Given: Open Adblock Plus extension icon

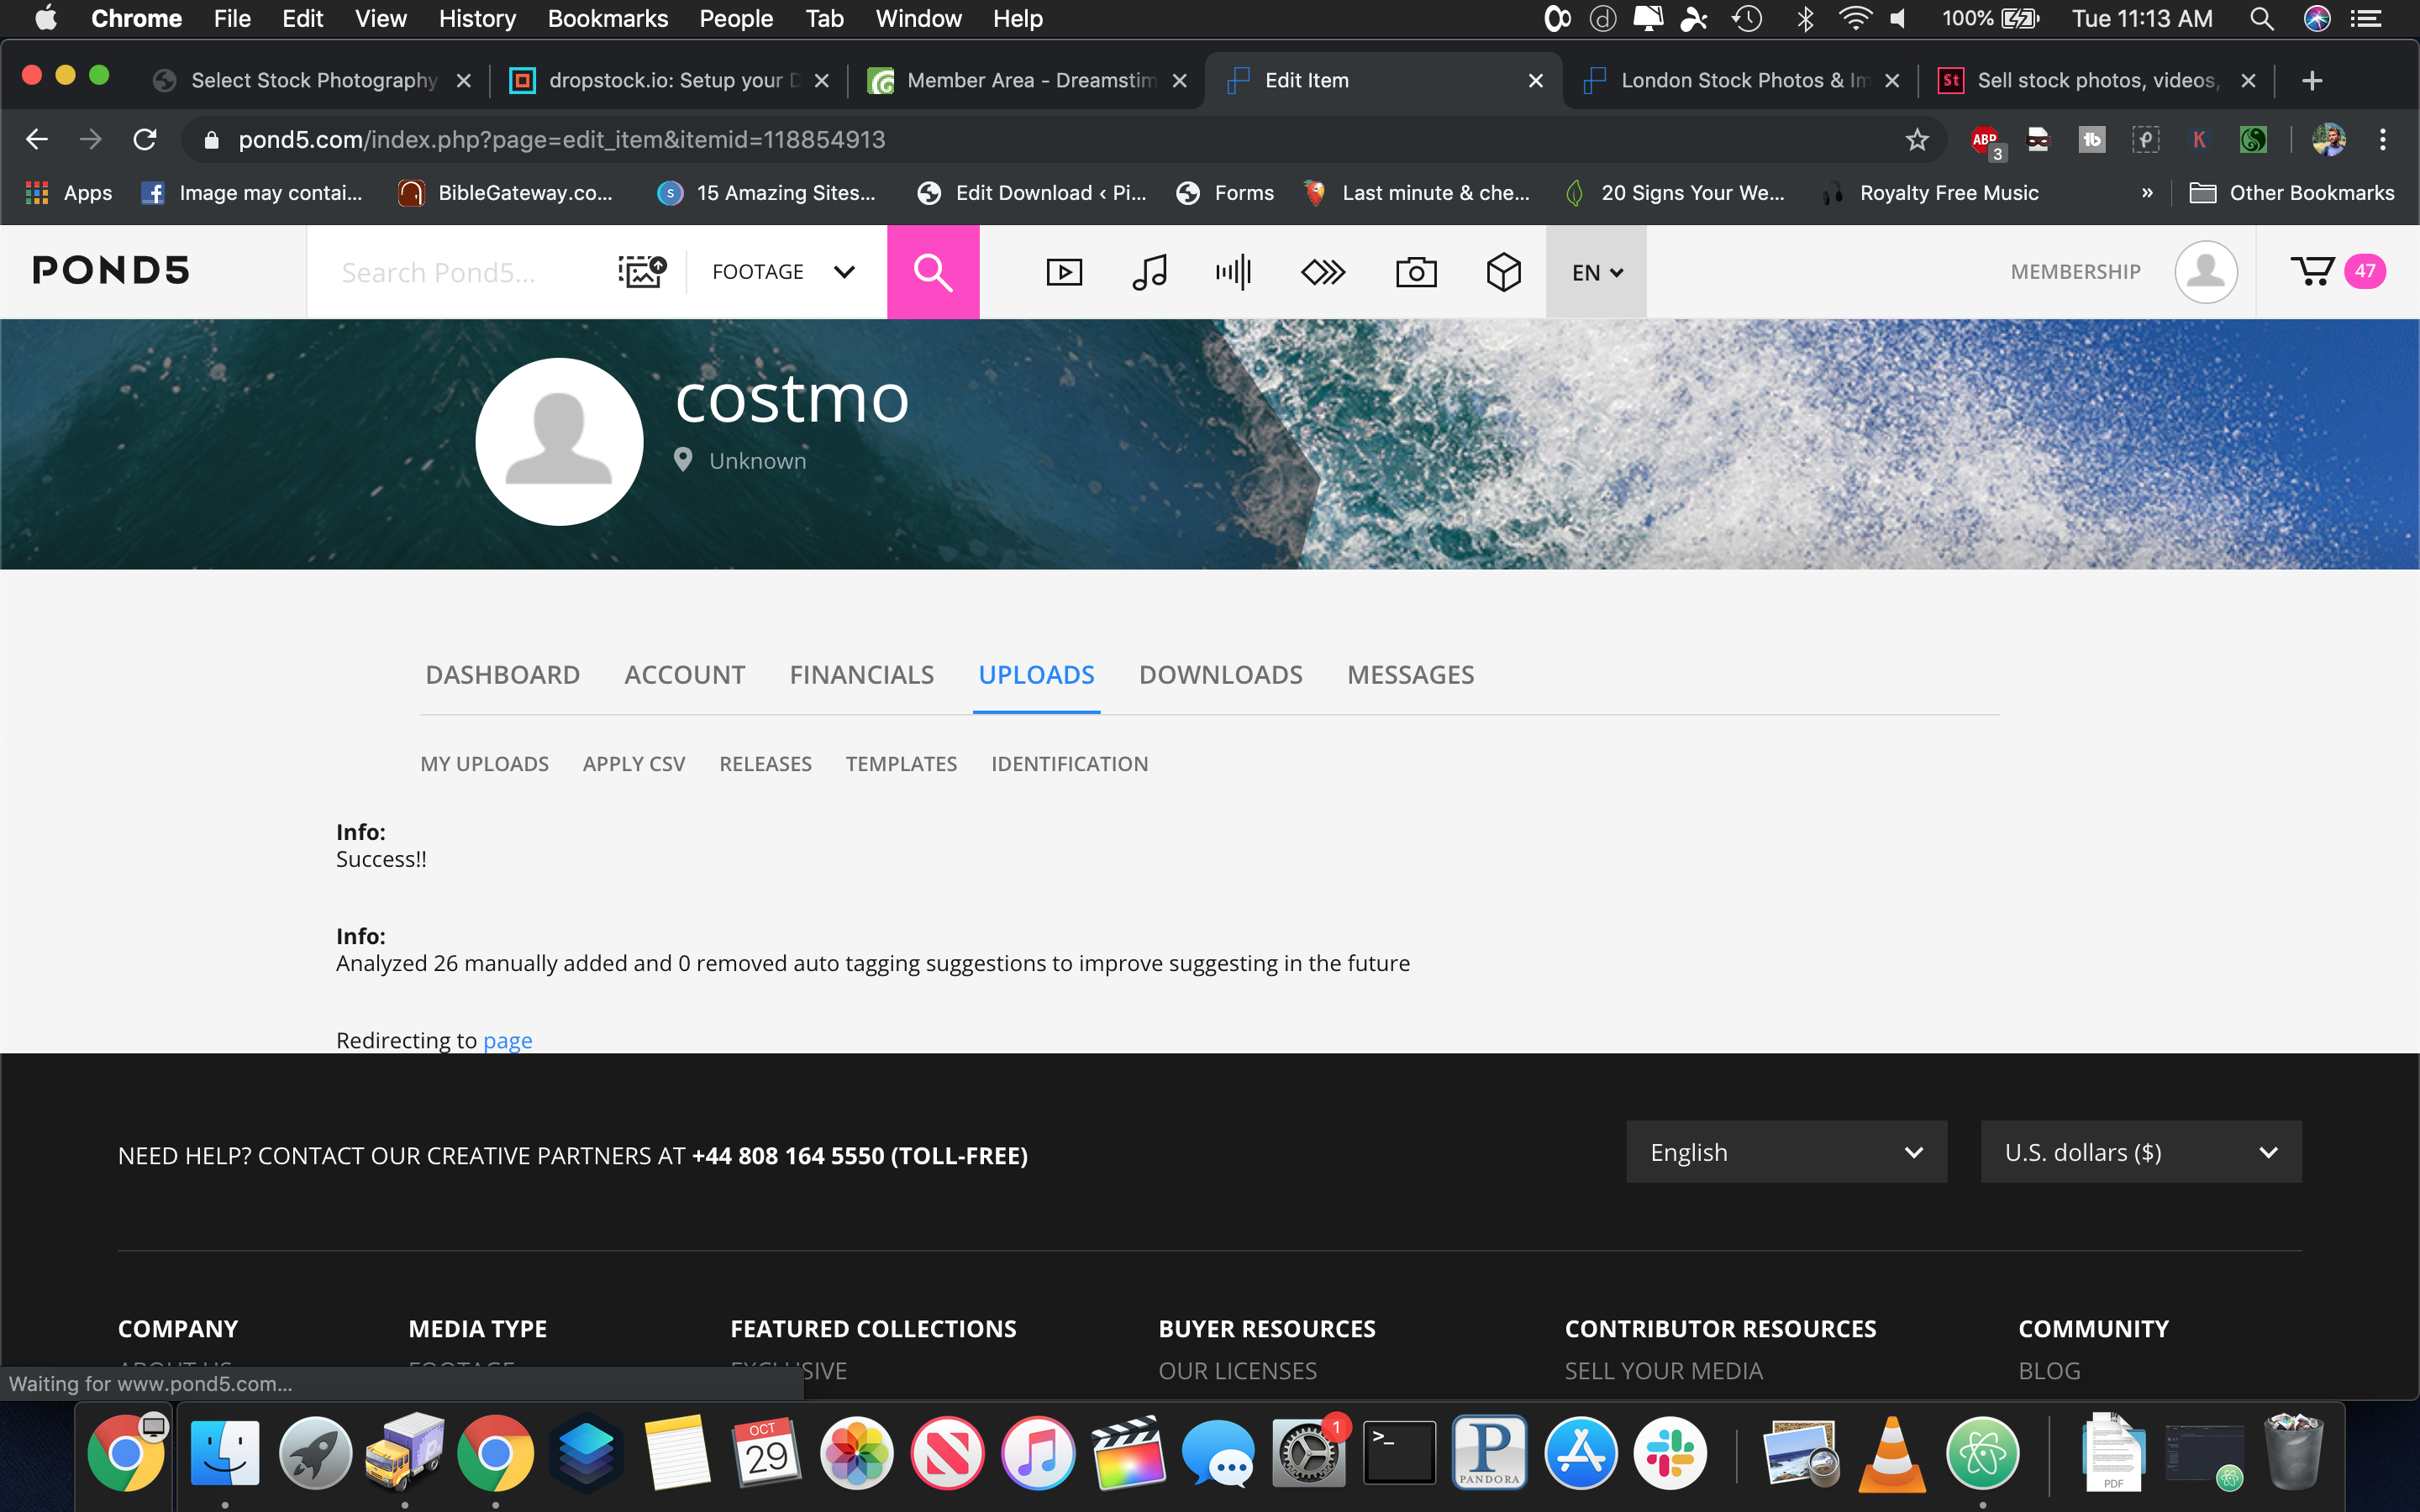Looking at the screenshot, I should pyautogui.click(x=1986, y=140).
